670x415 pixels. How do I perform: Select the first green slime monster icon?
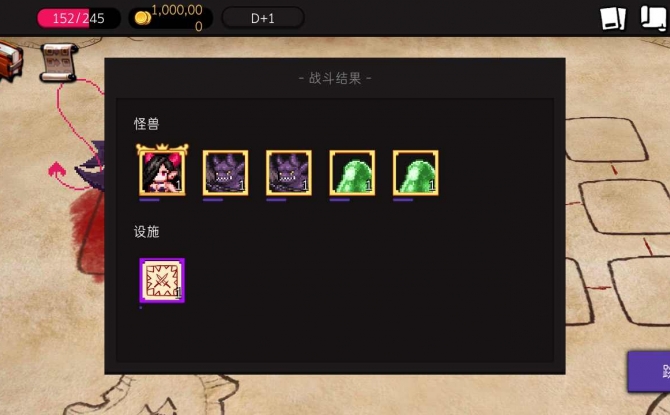pyautogui.click(x=352, y=173)
